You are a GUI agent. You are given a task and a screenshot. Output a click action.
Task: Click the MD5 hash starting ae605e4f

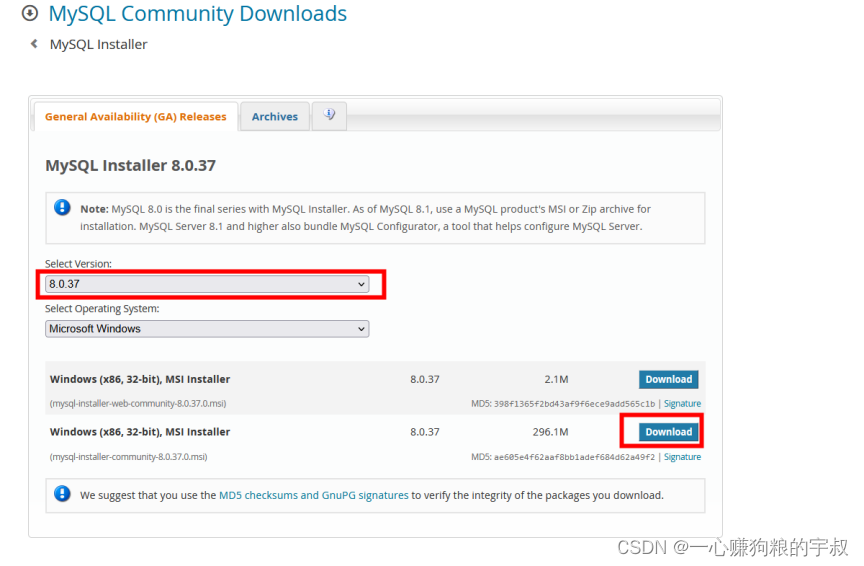point(574,456)
